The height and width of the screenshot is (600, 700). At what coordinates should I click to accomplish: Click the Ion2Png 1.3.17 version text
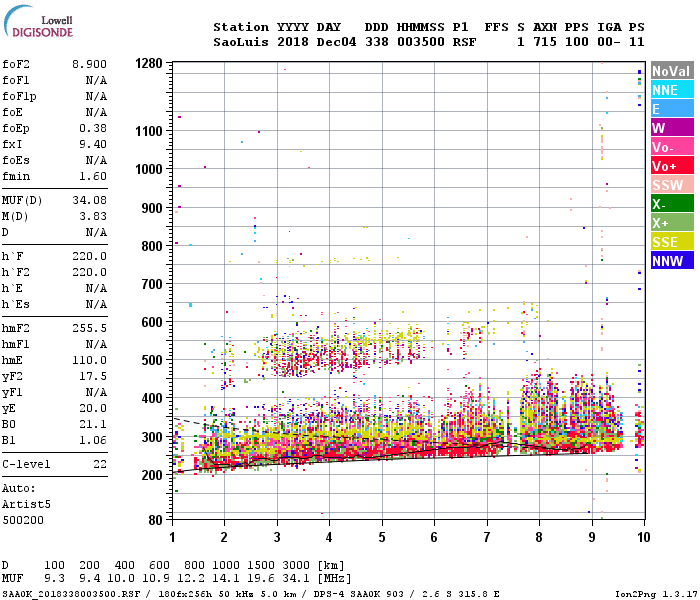[656, 594]
